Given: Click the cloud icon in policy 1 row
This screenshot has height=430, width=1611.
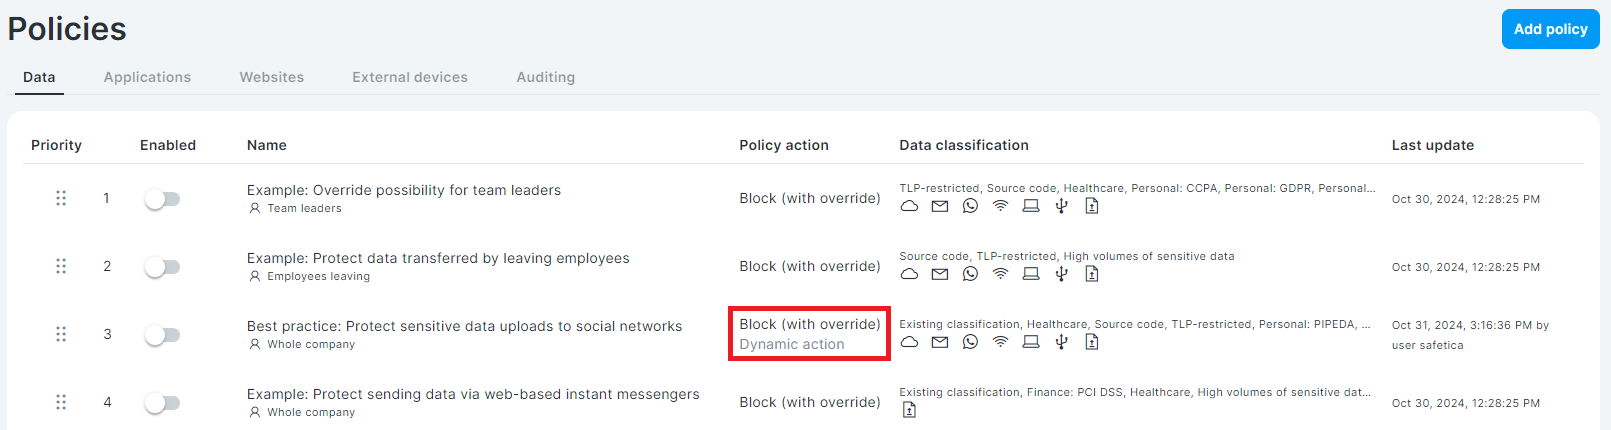Looking at the screenshot, I should pyautogui.click(x=909, y=206).
